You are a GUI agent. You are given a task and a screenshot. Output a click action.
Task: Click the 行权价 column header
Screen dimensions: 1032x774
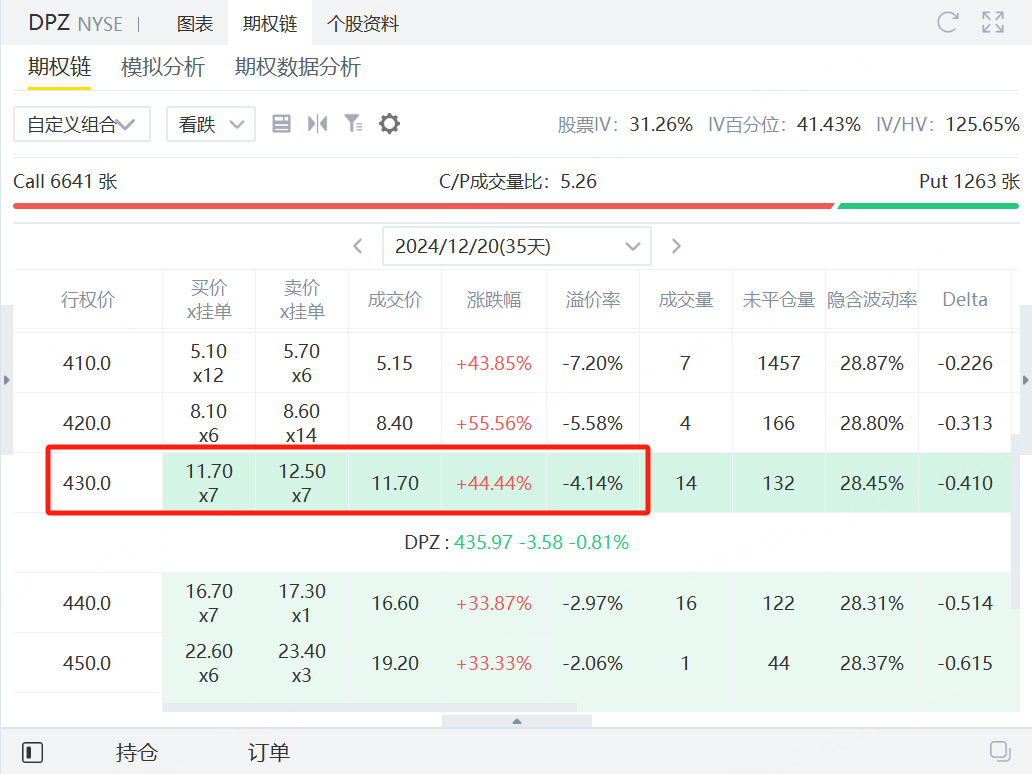coord(88,299)
